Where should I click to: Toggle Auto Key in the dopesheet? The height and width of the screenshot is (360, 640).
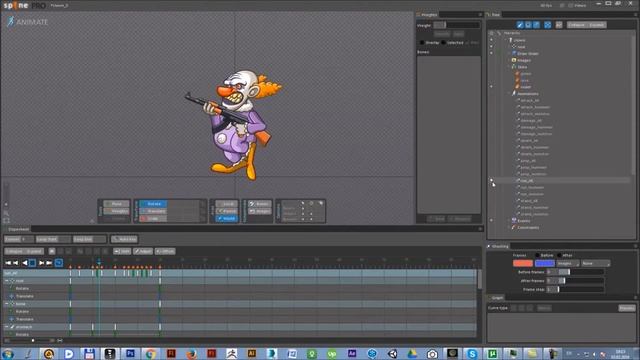click(x=125, y=239)
